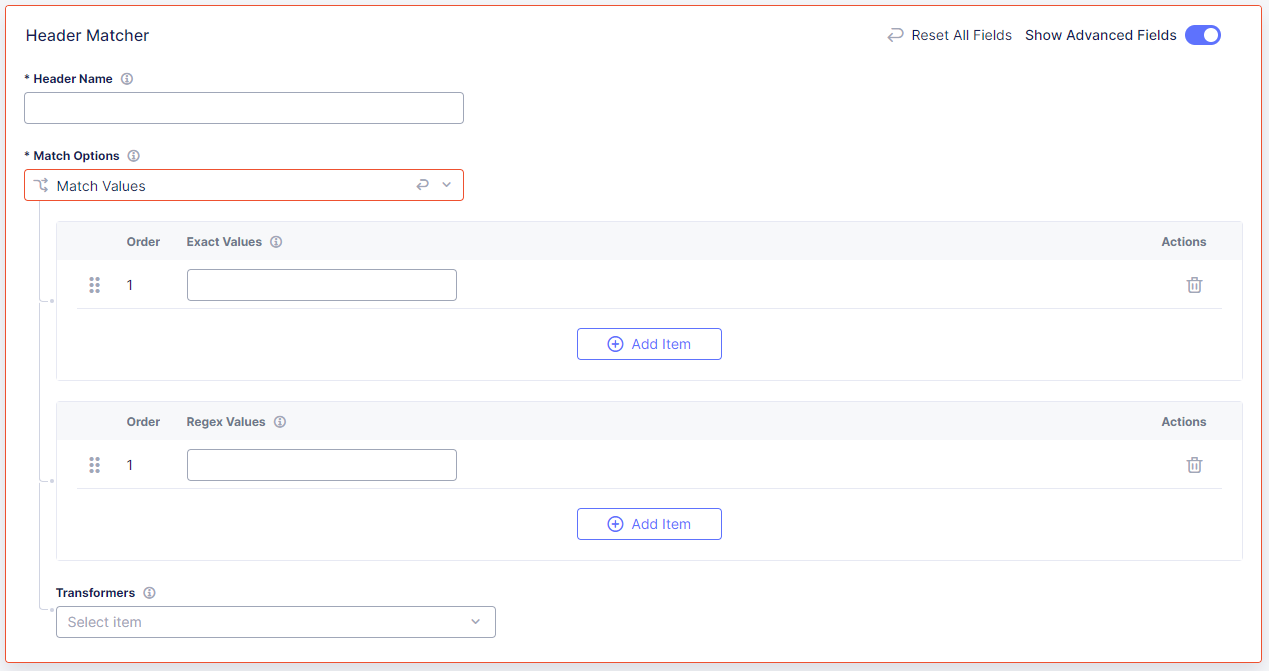The height and width of the screenshot is (671, 1269).
Task: Click the Header Name input field
Action: tap(243, 108)
